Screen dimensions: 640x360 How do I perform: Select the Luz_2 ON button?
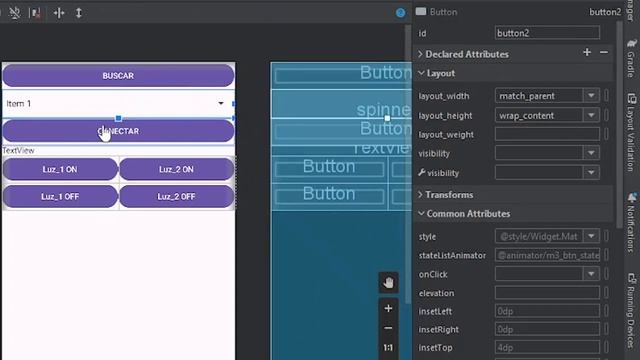coord(176,169)
